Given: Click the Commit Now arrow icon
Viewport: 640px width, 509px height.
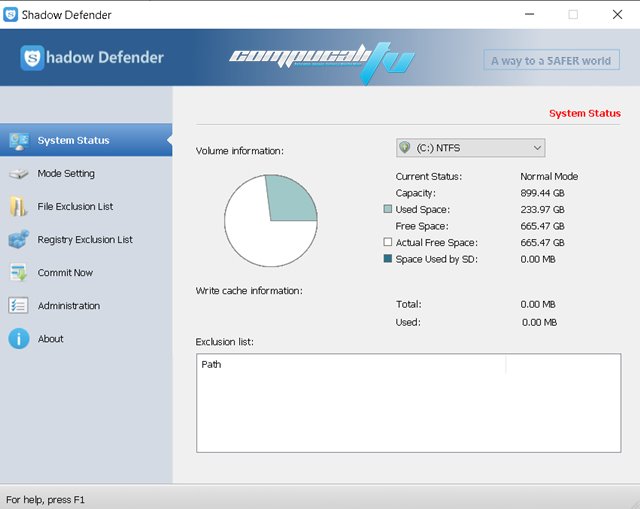Looking at the screenshot, I should point(18,272).
